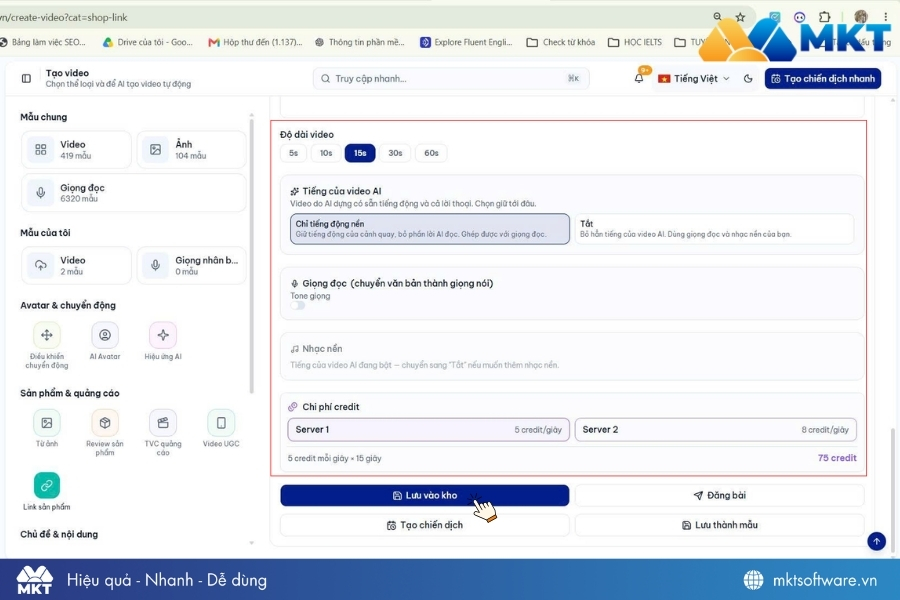Click the scroll-to-top arrow button
Screen dimensions: 900x600
(876, 541)
